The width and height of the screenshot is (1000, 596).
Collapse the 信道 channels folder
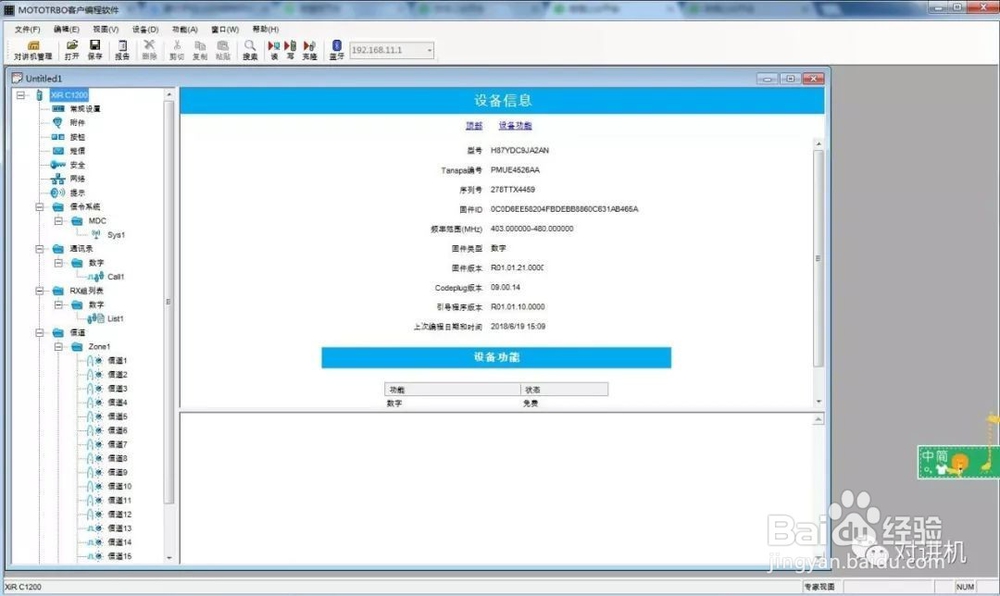point(40,333)
